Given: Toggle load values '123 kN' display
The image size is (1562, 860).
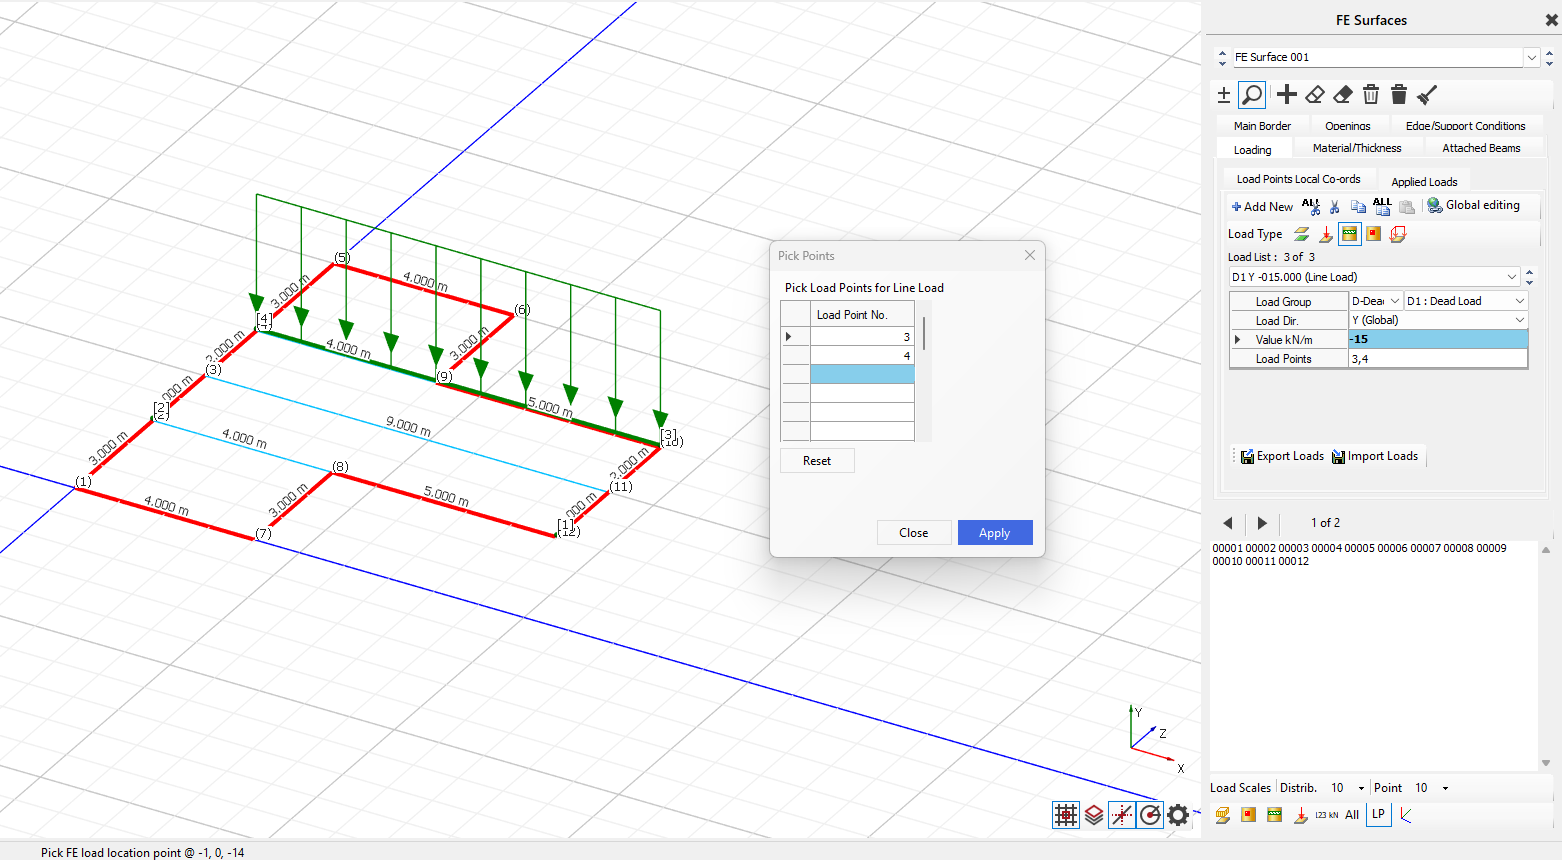Looking at the screenshot, I should point(1326,815).
